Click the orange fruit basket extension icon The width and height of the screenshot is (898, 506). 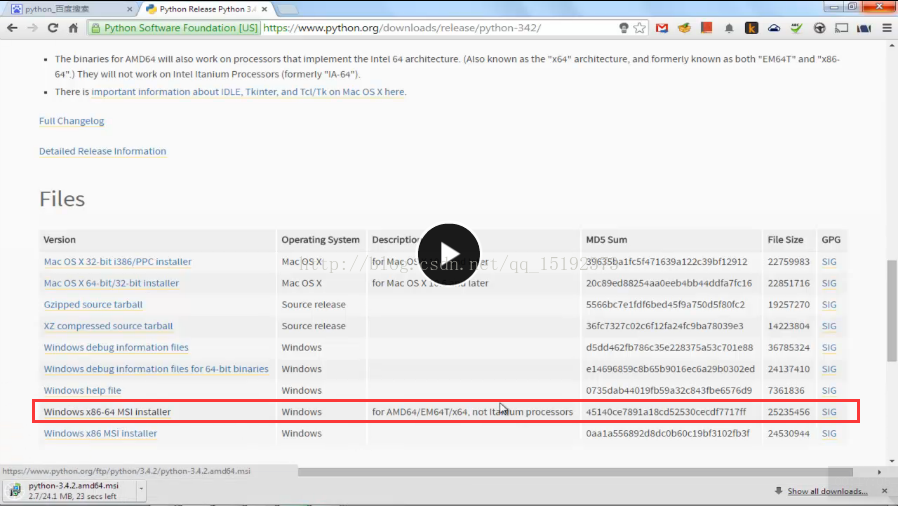coord(684,27)
